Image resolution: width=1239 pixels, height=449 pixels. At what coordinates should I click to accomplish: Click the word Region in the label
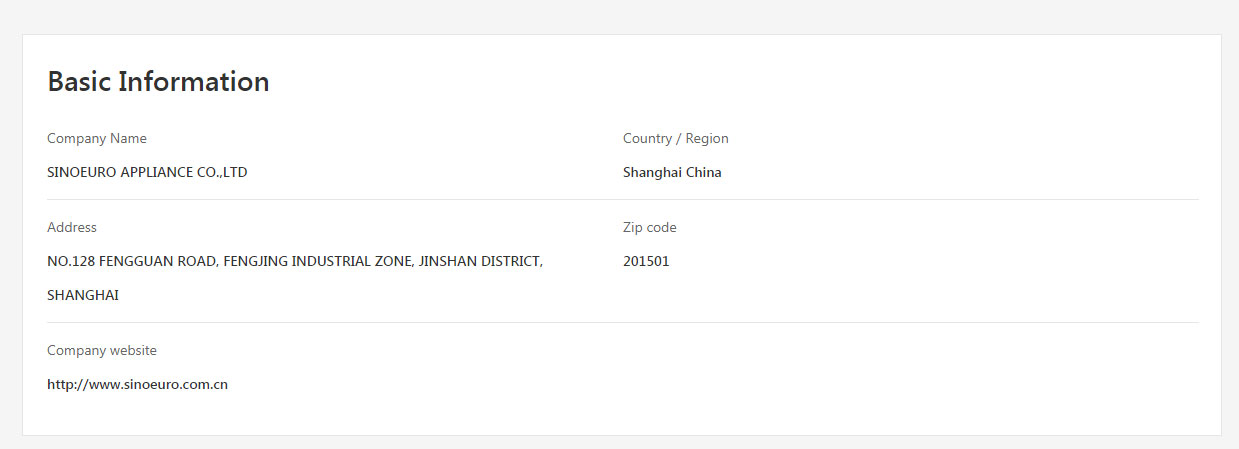pyautogui.click(x=707, y=138)
